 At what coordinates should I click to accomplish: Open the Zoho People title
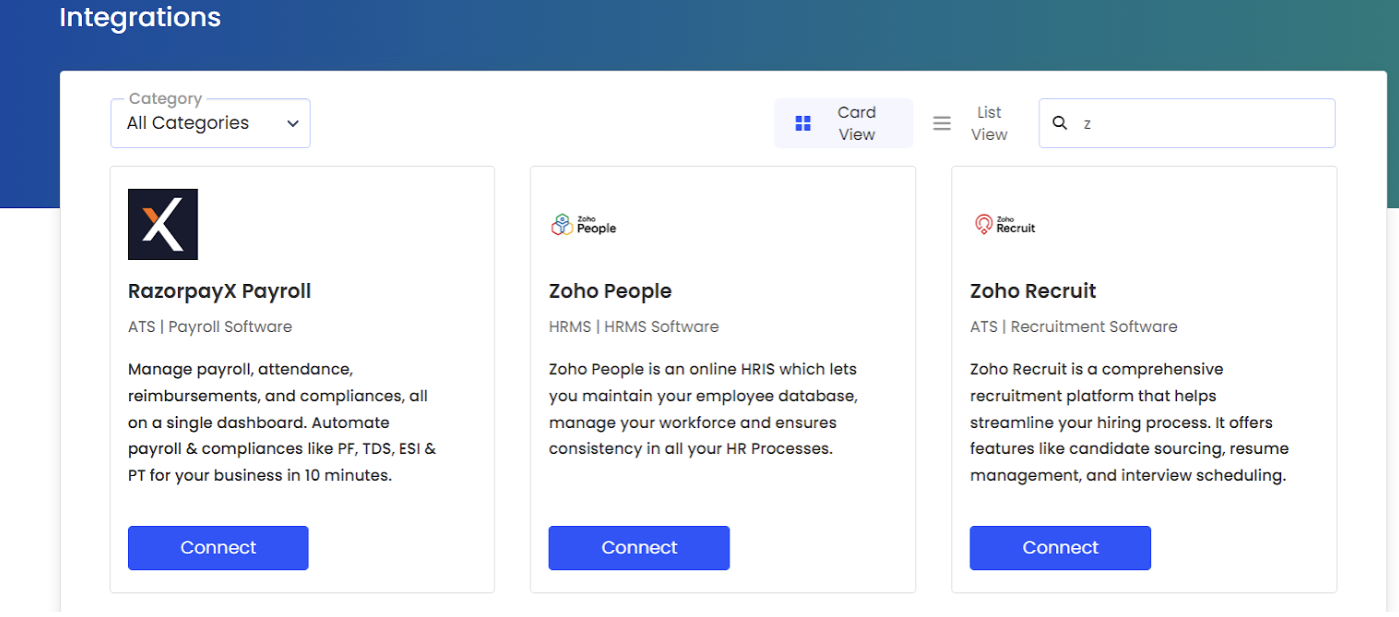[x=610, y=291]
